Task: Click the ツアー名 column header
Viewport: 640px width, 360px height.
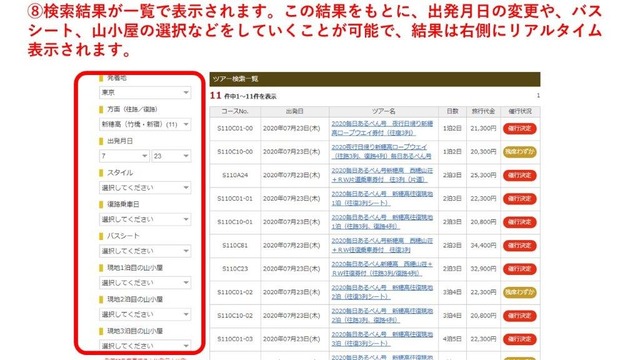Action: click(384, 111)
